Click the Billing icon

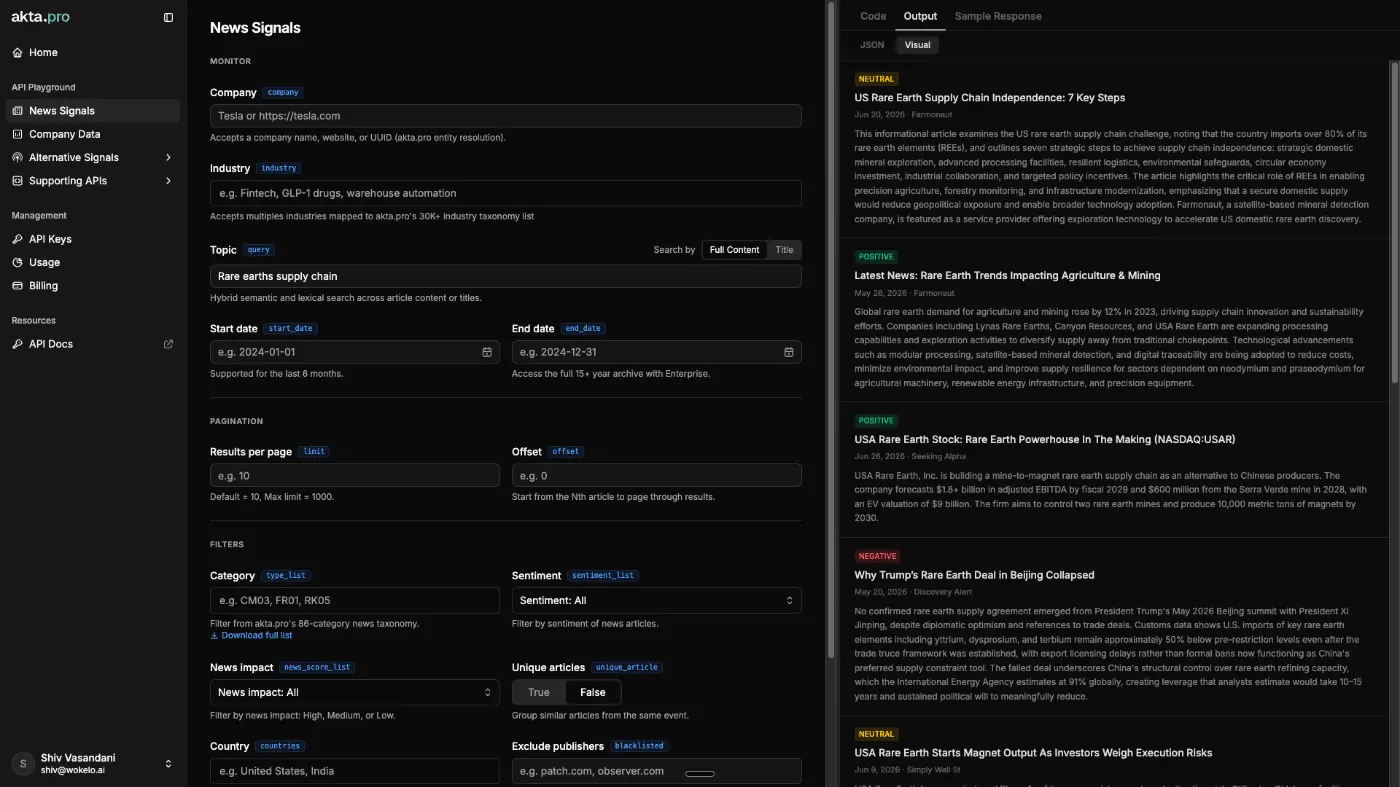[x=17, y=286]
